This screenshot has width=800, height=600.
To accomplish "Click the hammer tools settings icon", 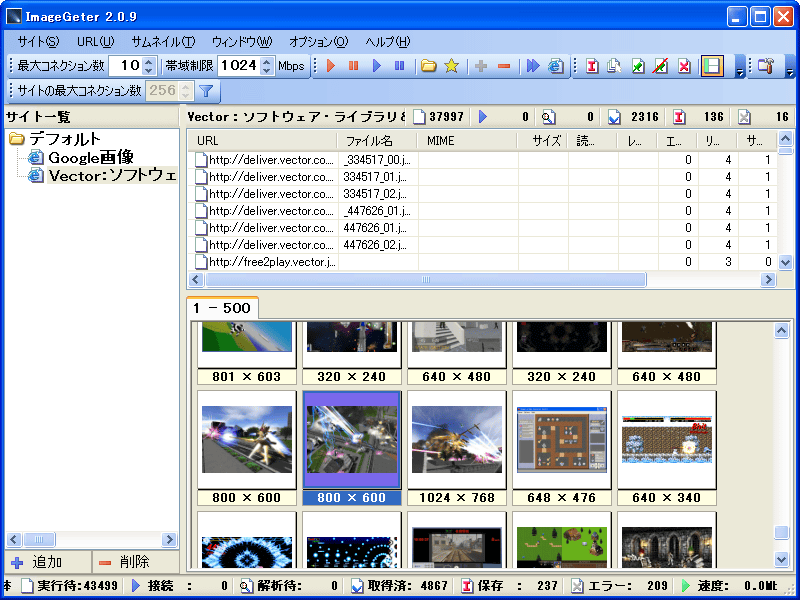I will click(766, 66).
